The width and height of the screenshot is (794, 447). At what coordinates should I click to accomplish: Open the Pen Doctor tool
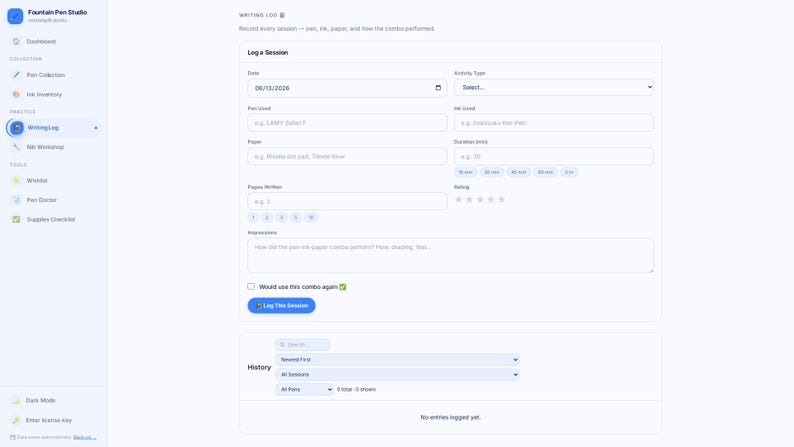click(x=54, y=200)
